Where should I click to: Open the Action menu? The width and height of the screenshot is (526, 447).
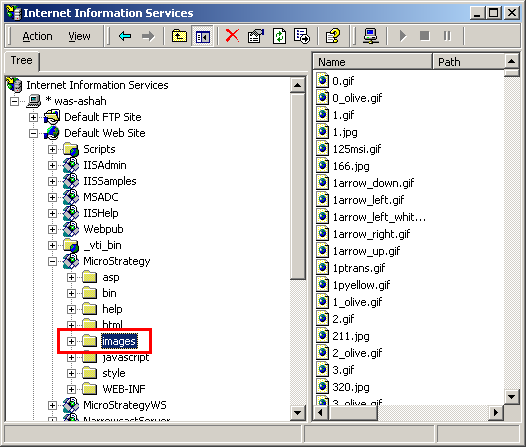pyautogui.click(x=37, y=36)
